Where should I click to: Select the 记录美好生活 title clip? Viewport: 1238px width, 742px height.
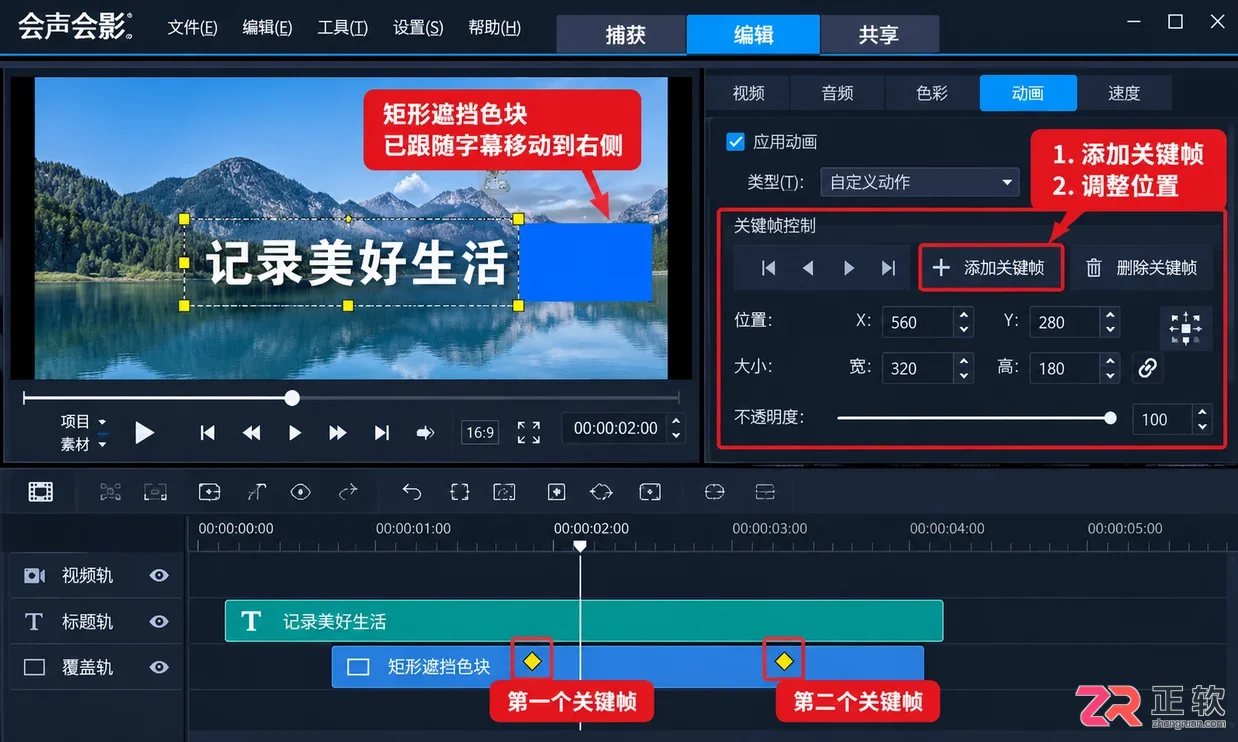tap(584, 621)
